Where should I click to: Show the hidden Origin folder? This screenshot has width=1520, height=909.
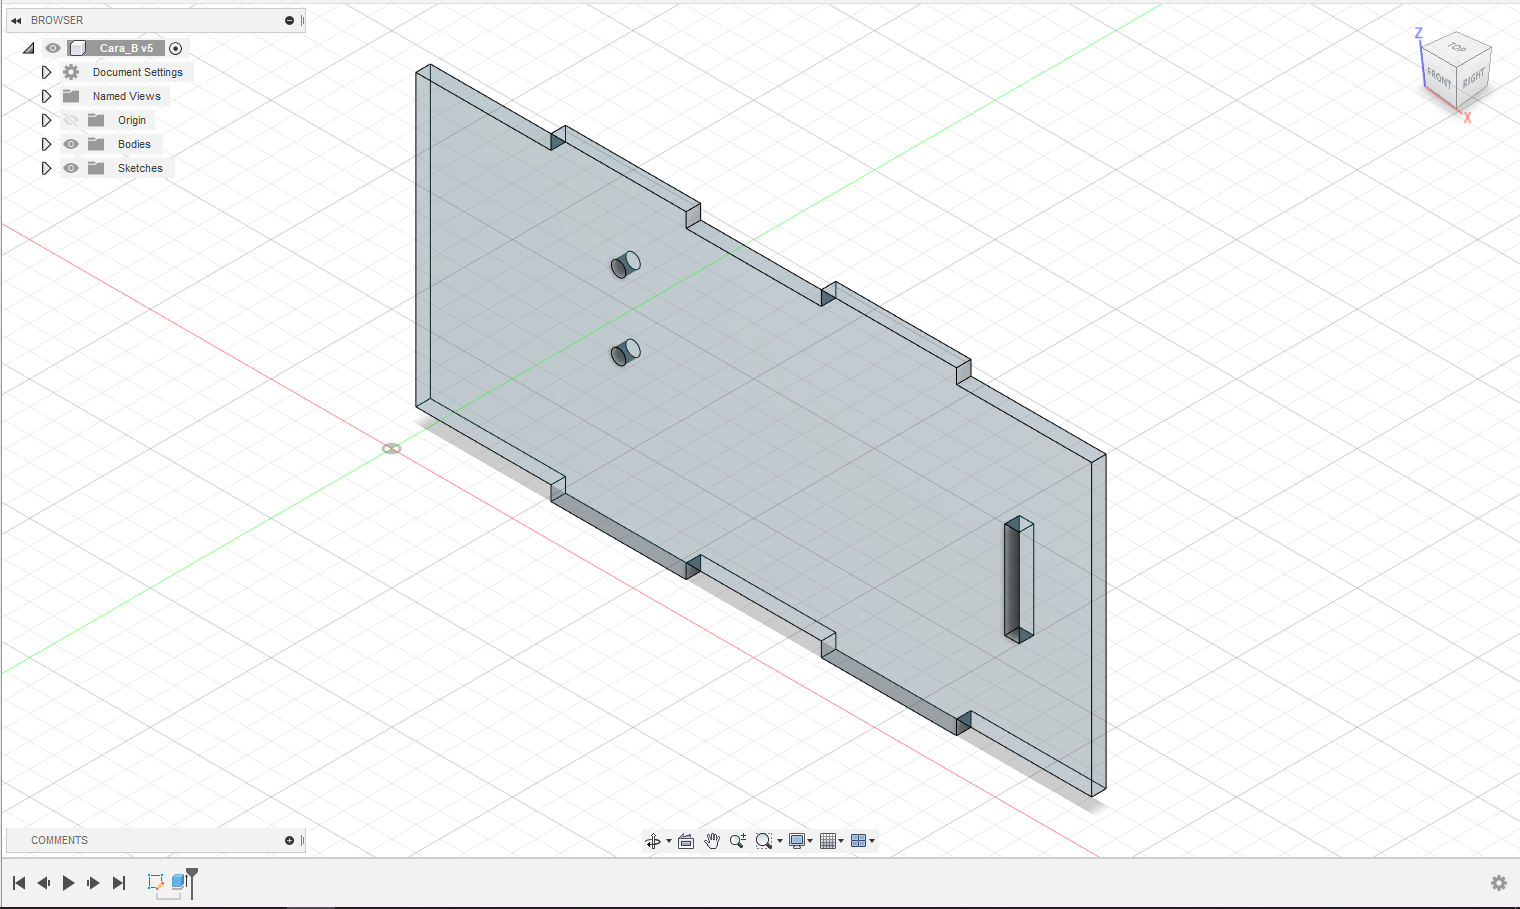[71, 120]
